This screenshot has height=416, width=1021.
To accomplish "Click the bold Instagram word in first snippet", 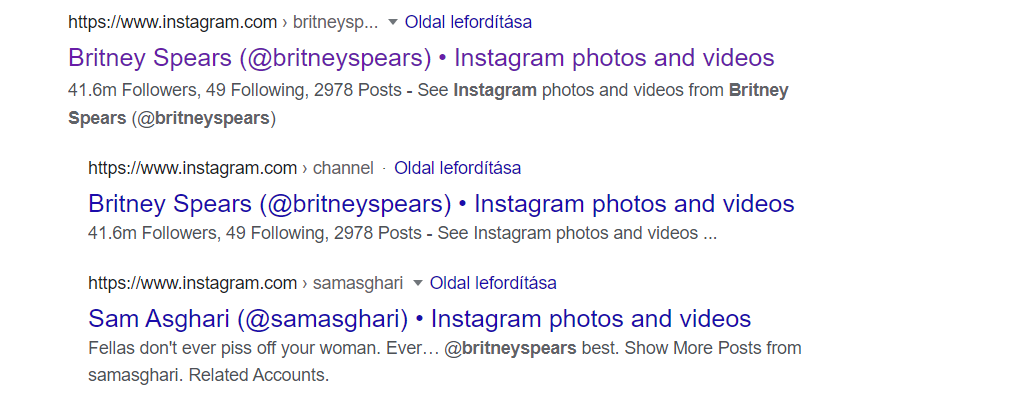I will (x=495, y=90).
